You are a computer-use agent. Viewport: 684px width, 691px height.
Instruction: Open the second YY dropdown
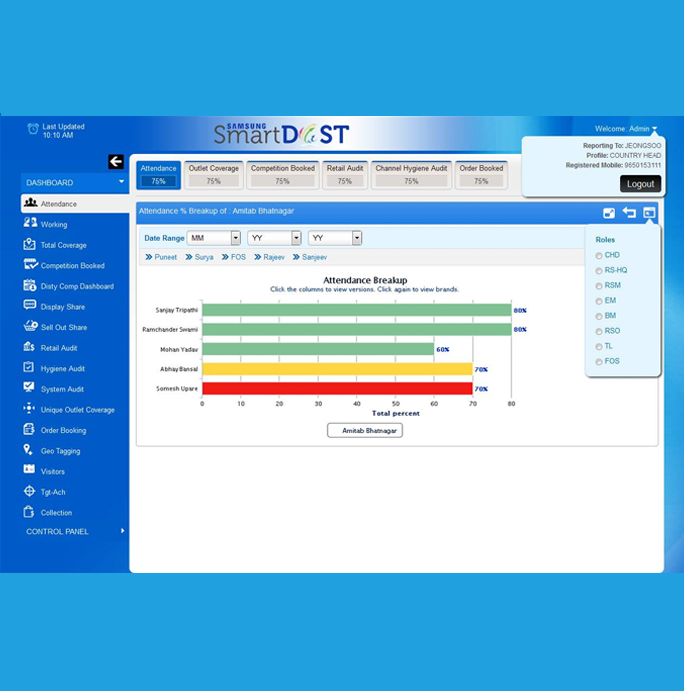click(335, 238)
